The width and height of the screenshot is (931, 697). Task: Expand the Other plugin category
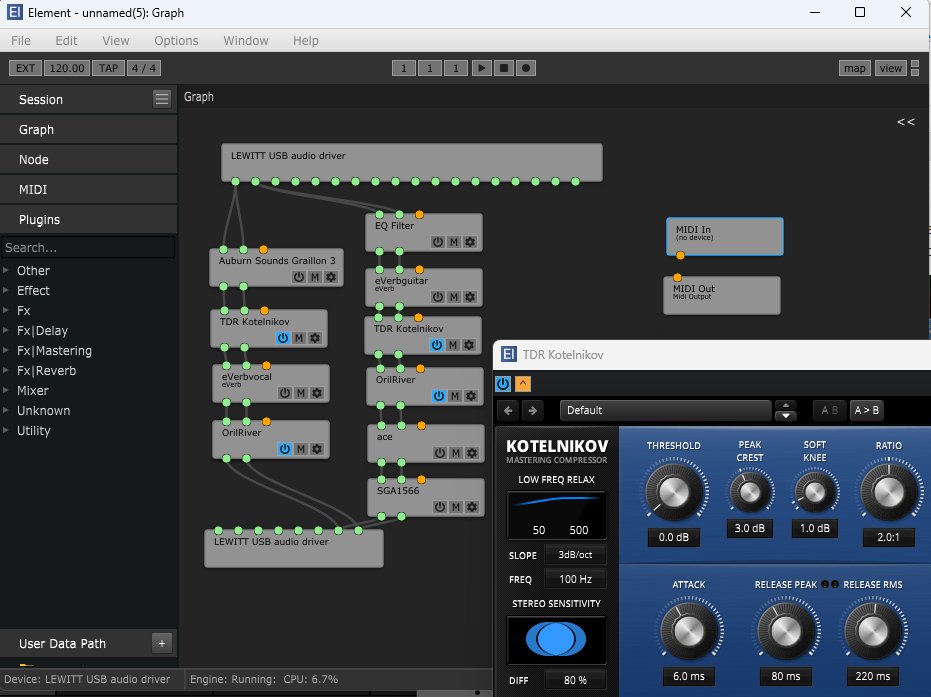point(6,270)
